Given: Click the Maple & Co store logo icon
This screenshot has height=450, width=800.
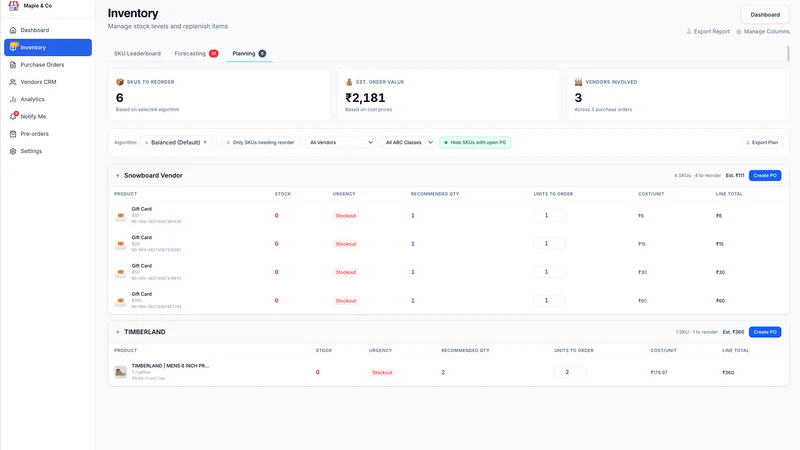Looking at the screenshot, I should tap(14, 6).
